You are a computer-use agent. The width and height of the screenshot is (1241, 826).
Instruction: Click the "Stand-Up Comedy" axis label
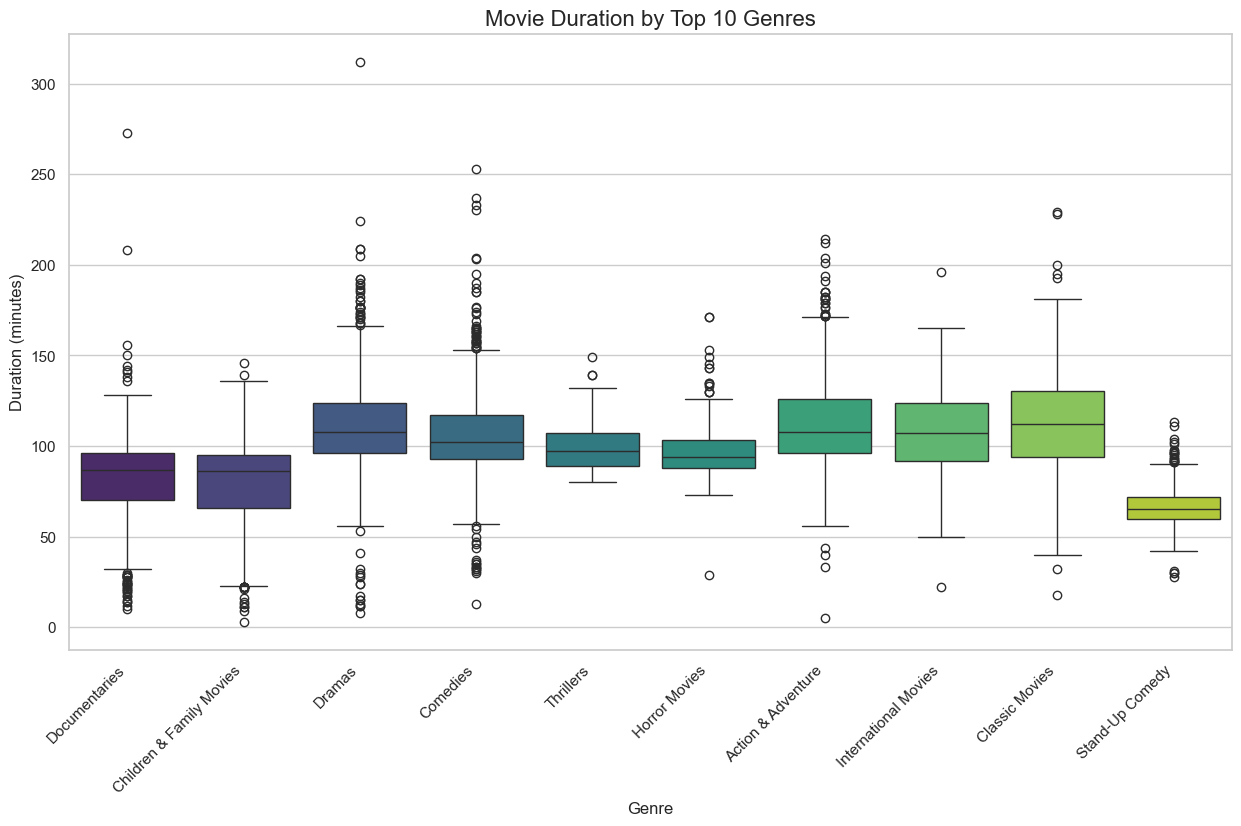point(1127,711)
